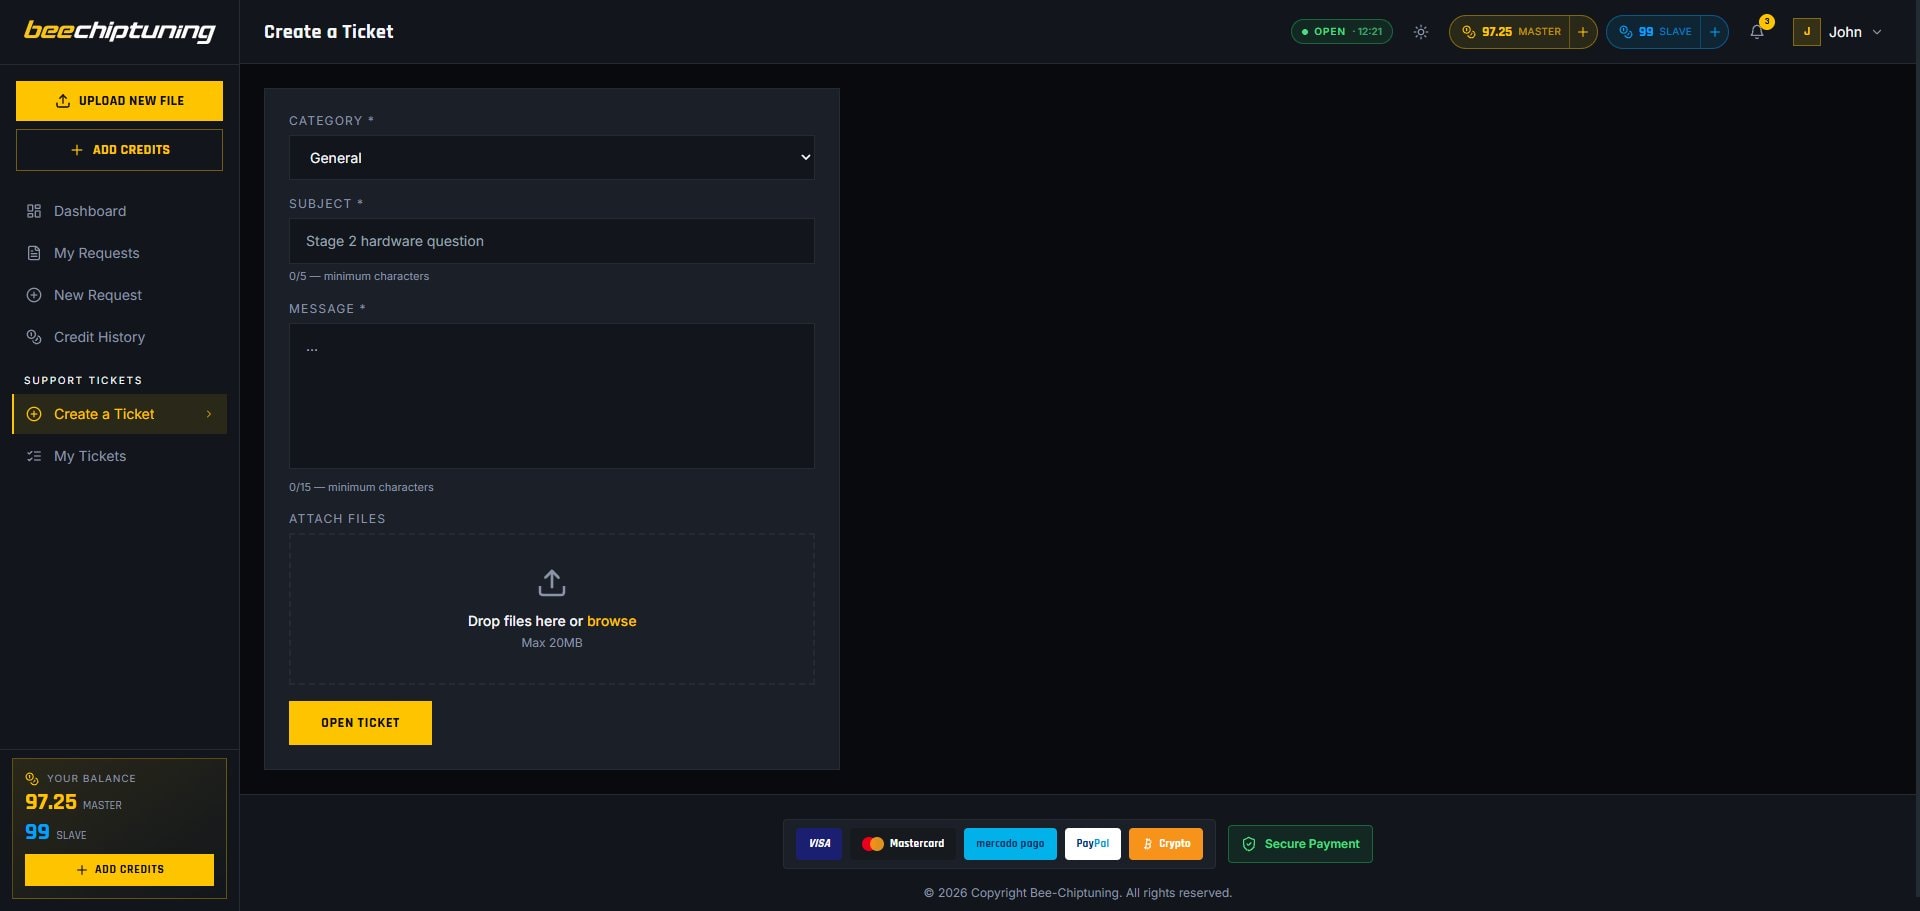Click the New Request plus-circle icon
The height and width of the screenshot is (911, 1920).
pos(34,295)
